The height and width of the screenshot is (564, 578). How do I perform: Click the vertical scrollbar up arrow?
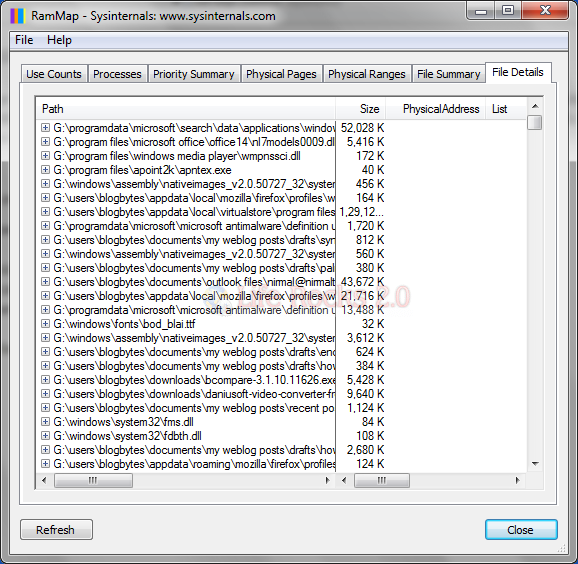pyautogui.click(x=535, y=107)
